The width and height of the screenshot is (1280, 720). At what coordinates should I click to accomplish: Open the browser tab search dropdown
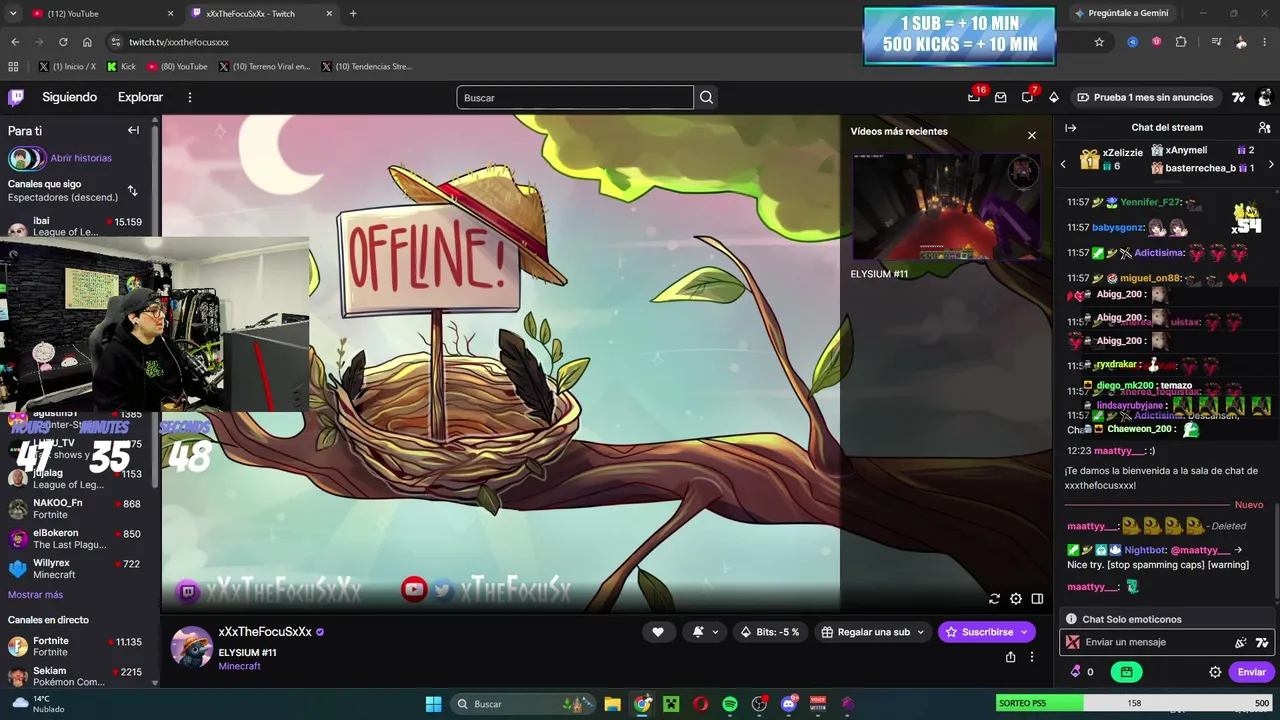click(12, 13)
